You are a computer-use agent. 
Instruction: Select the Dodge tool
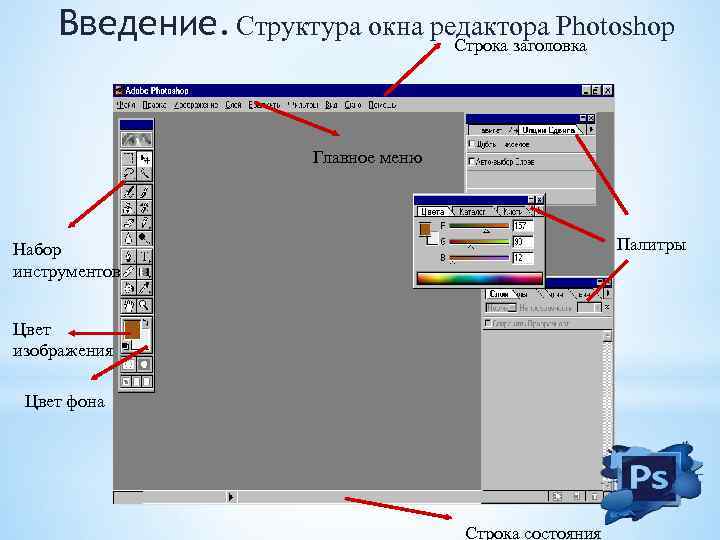[x=145, y=238]
